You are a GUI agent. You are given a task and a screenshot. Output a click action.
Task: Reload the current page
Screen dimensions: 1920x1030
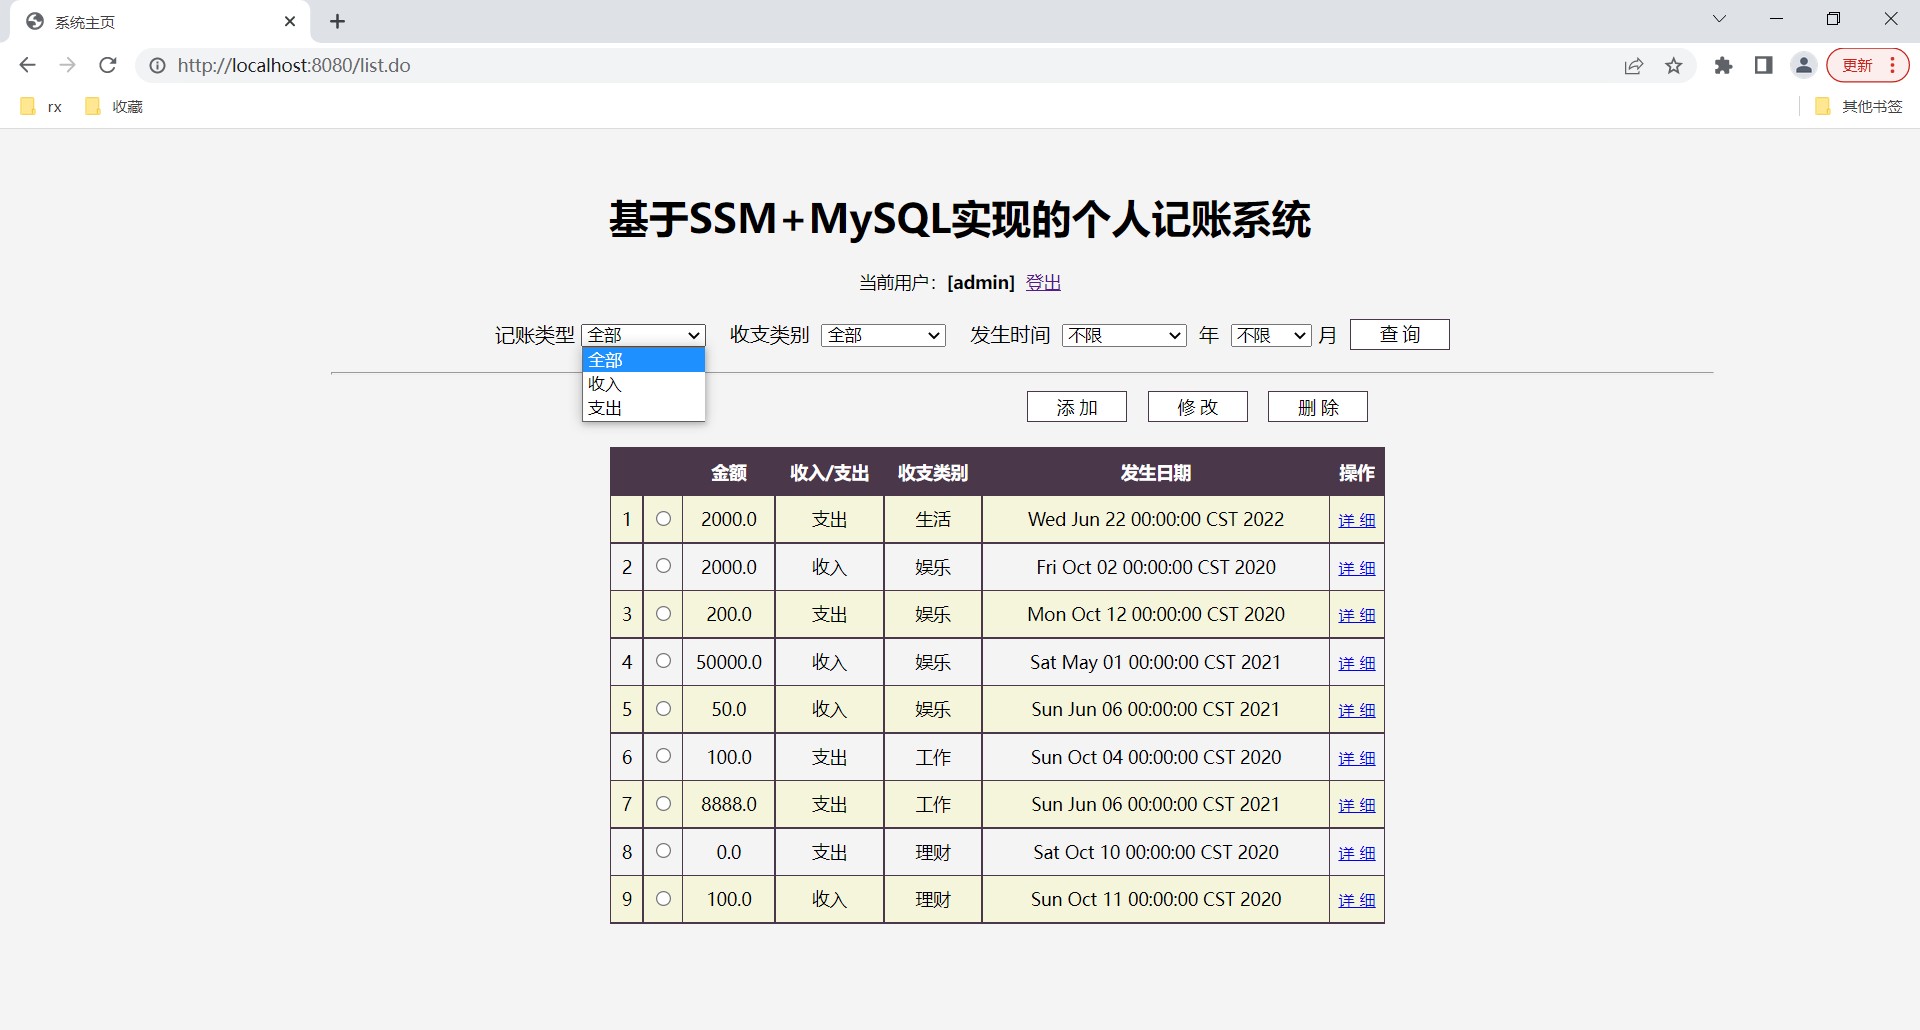tap(108, 65)
